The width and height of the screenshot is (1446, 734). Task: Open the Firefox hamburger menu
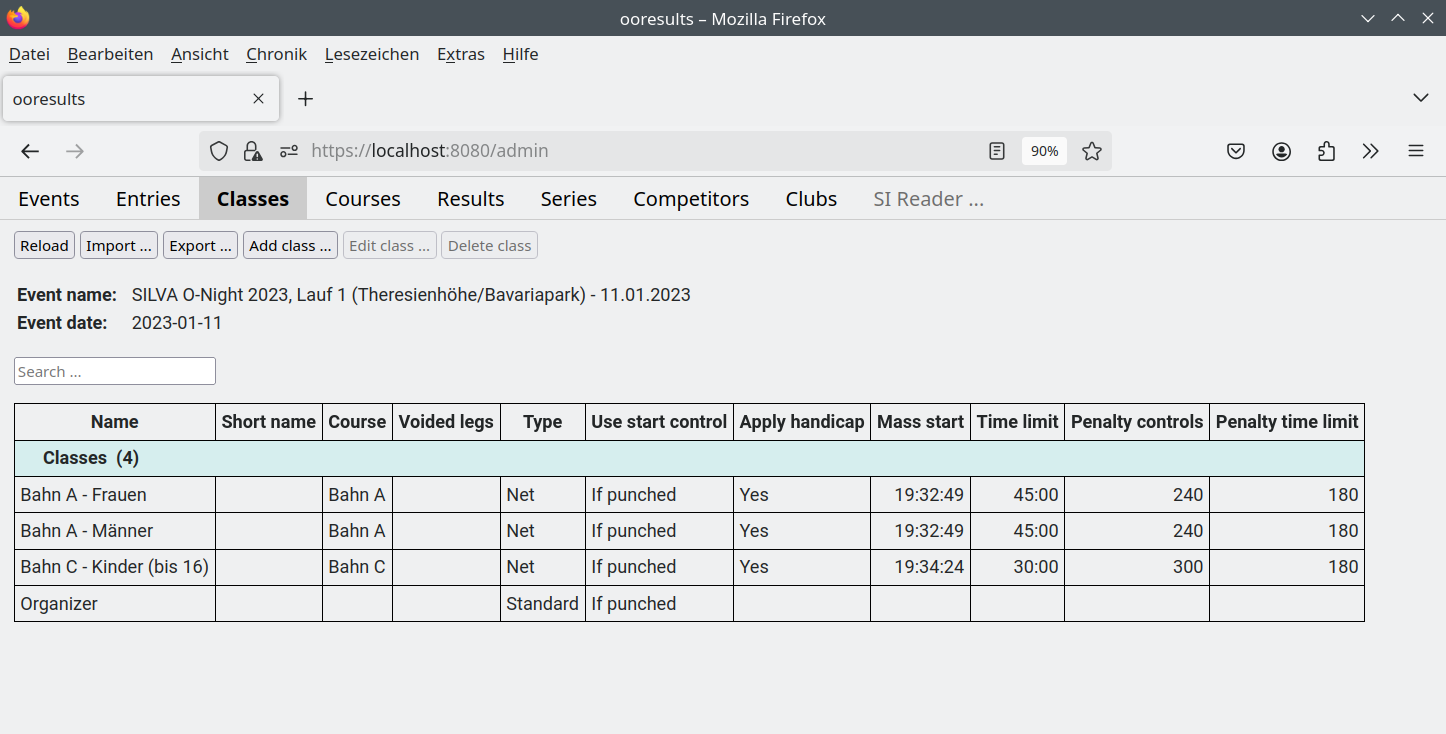coord(1416,151)
